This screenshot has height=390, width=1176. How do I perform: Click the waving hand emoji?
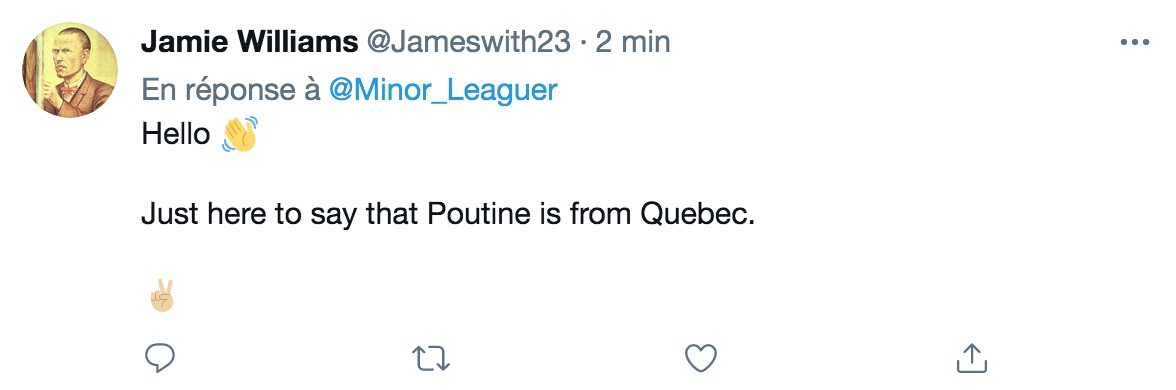click(239, 134)
